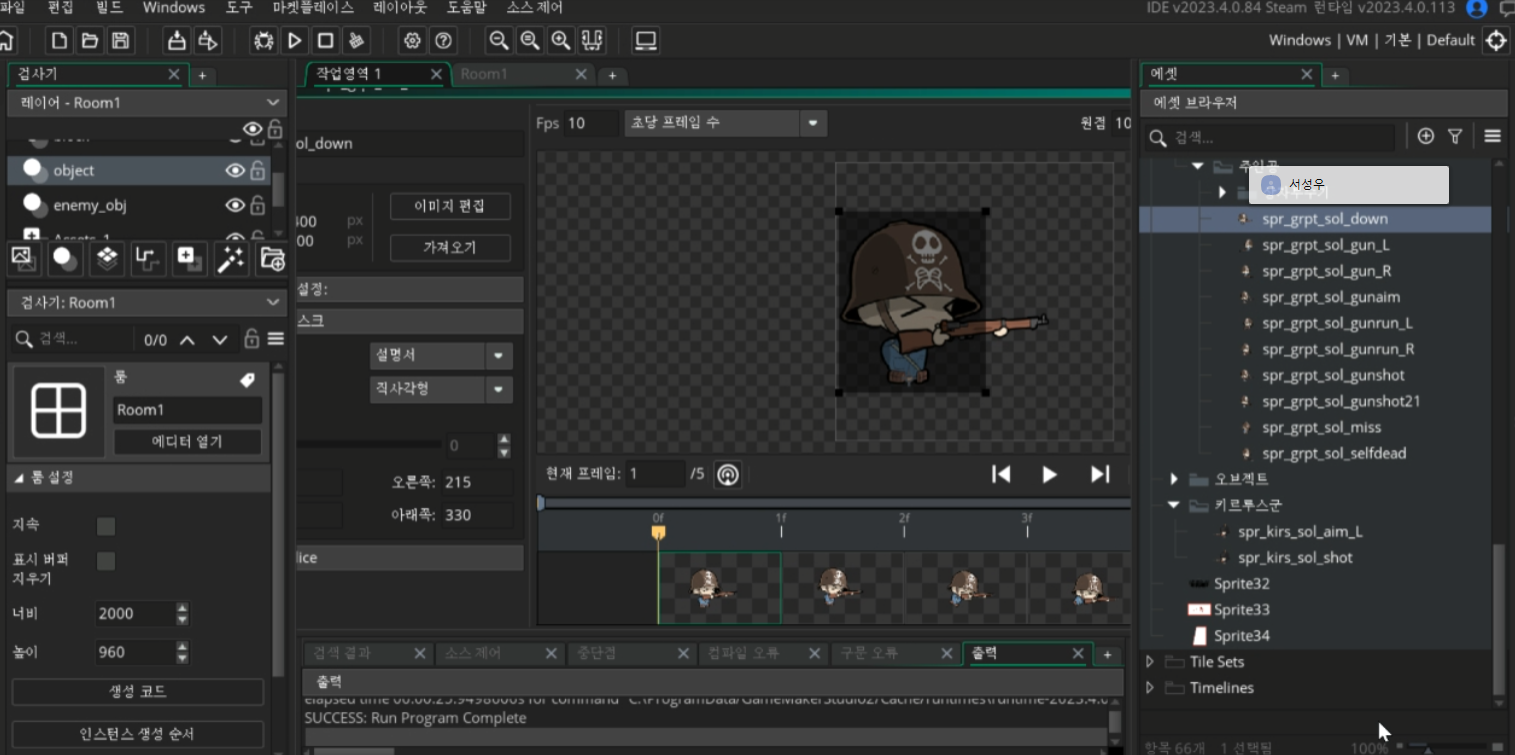Click the Home start page icon
Viewport: 1515px width, 755px height.
pos(6,41)
